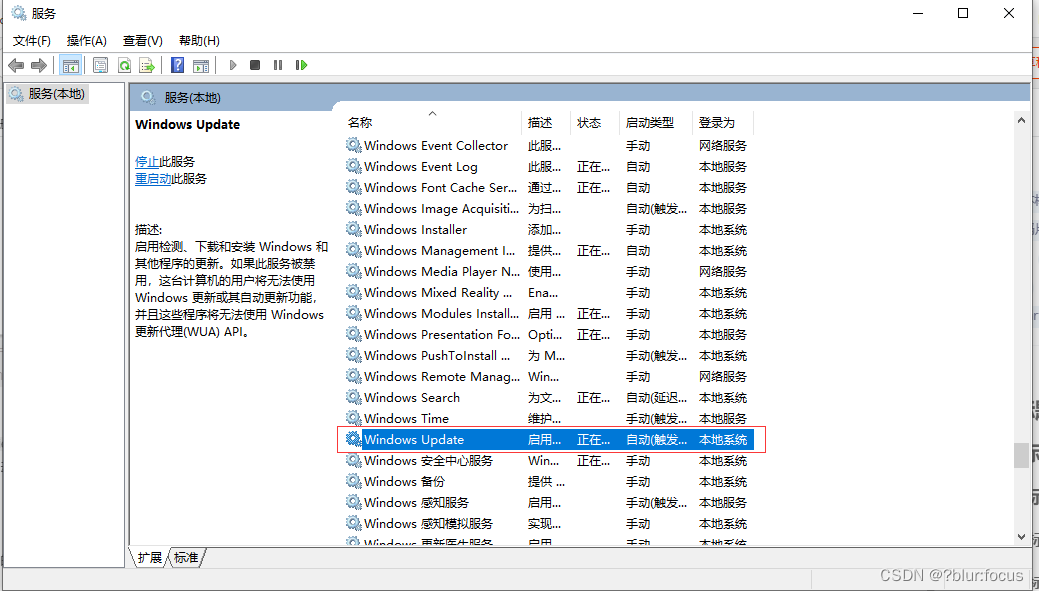Select the Windows 感知模拟服务 row
The width and height of the screenshot is (1039, 591).
click(x=549, y=523)
